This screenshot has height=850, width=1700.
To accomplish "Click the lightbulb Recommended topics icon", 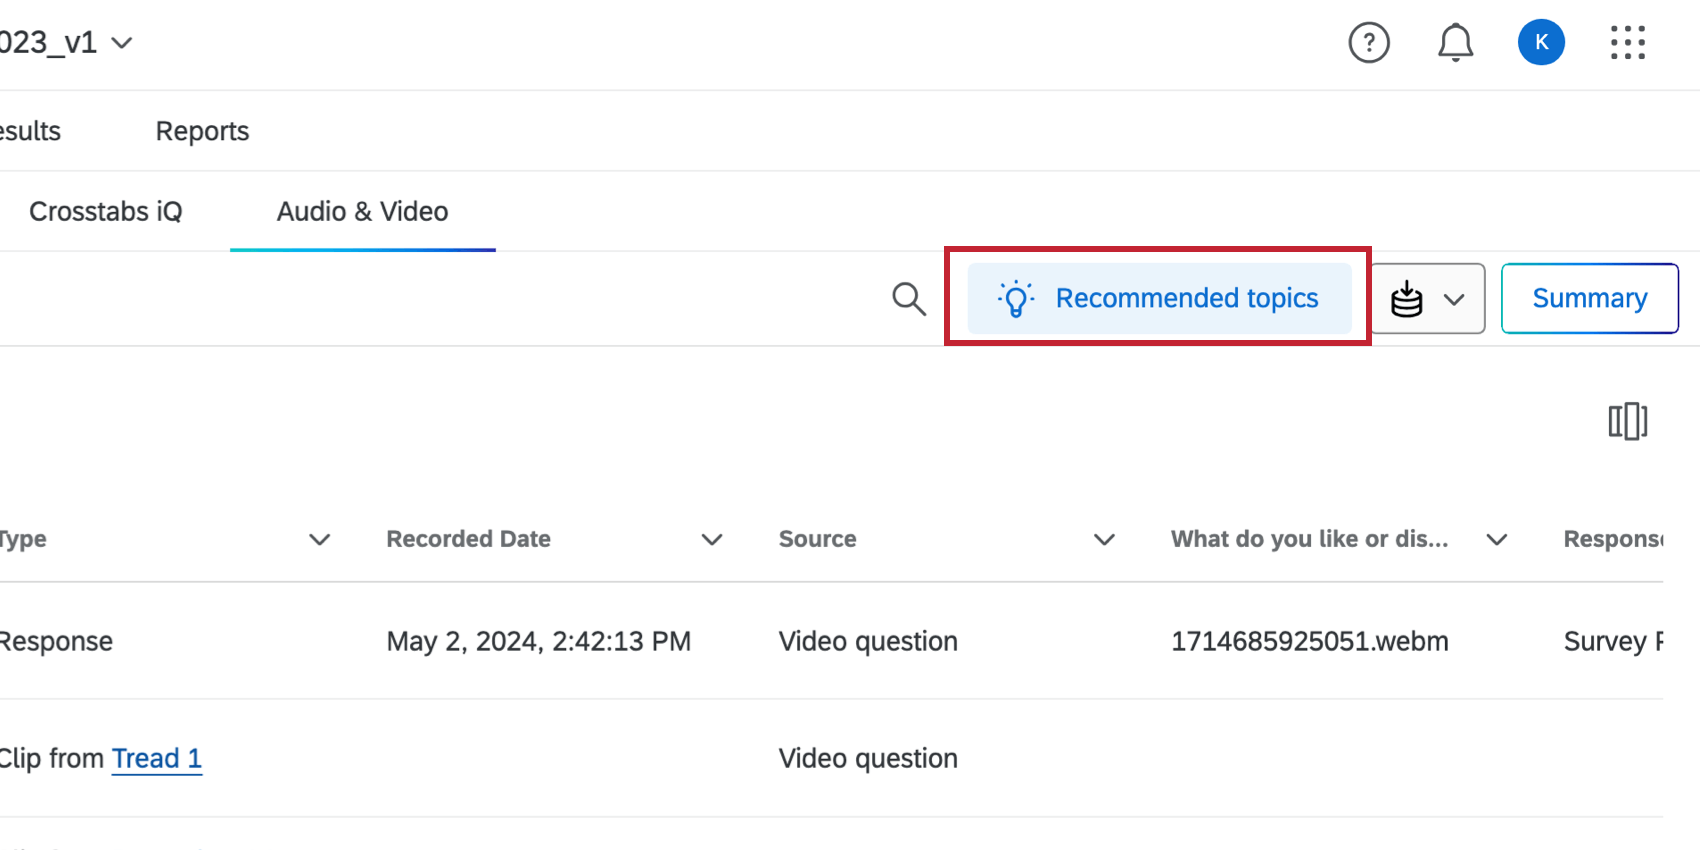I will click(1016, 299).
